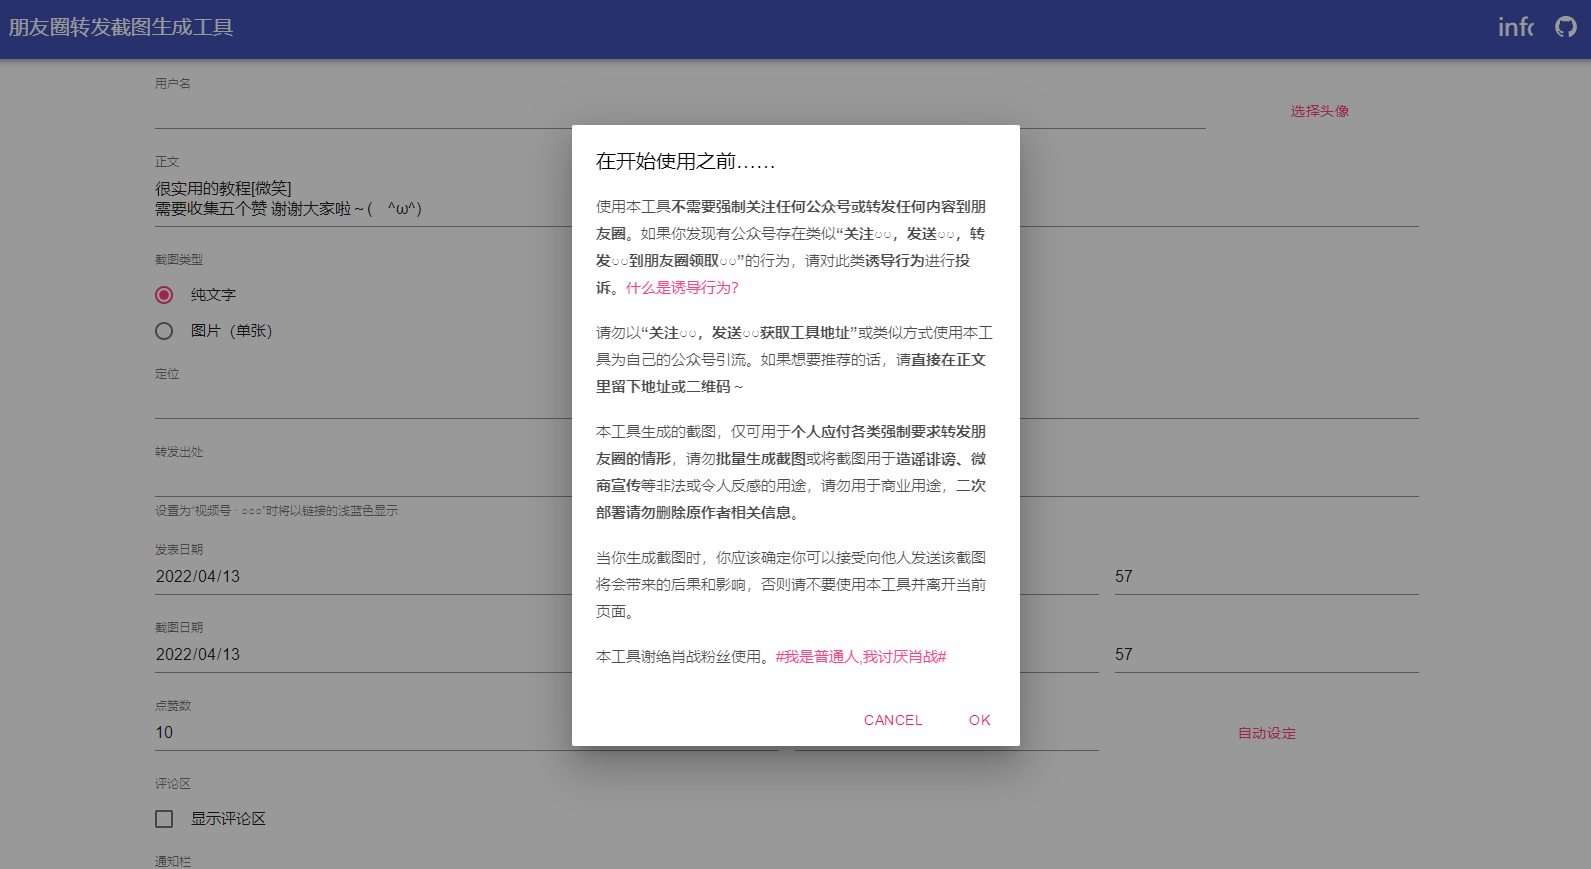Click the 朋友圈转发截图生成工具 app title

[121, 28]
